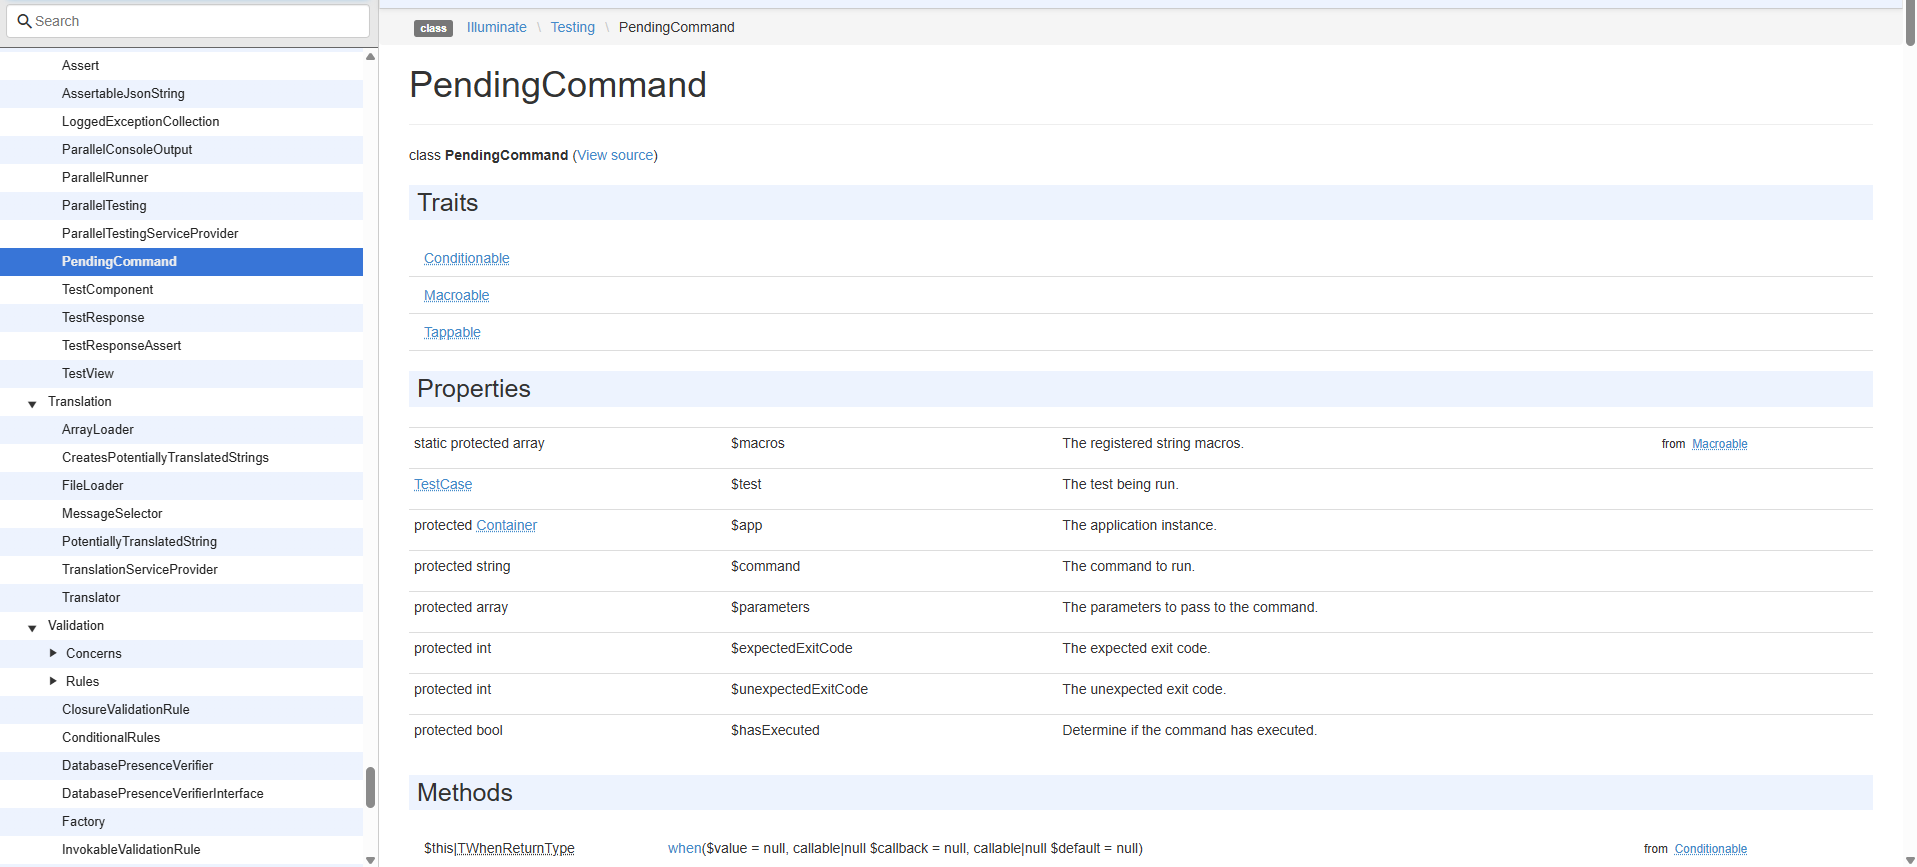Click the class badge in breadcrumb
Image resolution: width=1917 pixels, height=867 pixels.
pyautogui.click(x=433, y=28)
